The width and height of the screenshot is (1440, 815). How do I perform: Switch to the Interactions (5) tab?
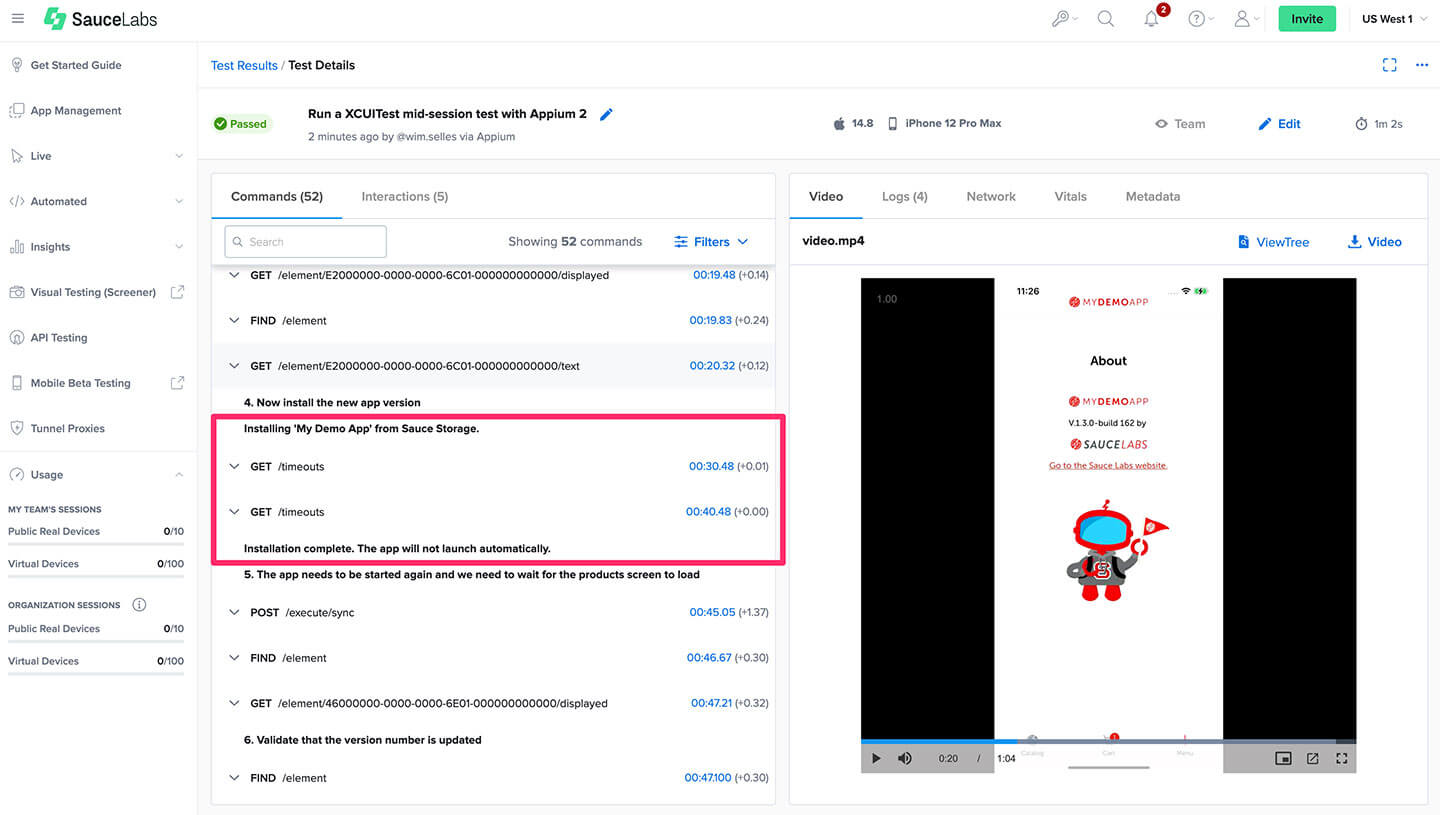pos(404,197)
